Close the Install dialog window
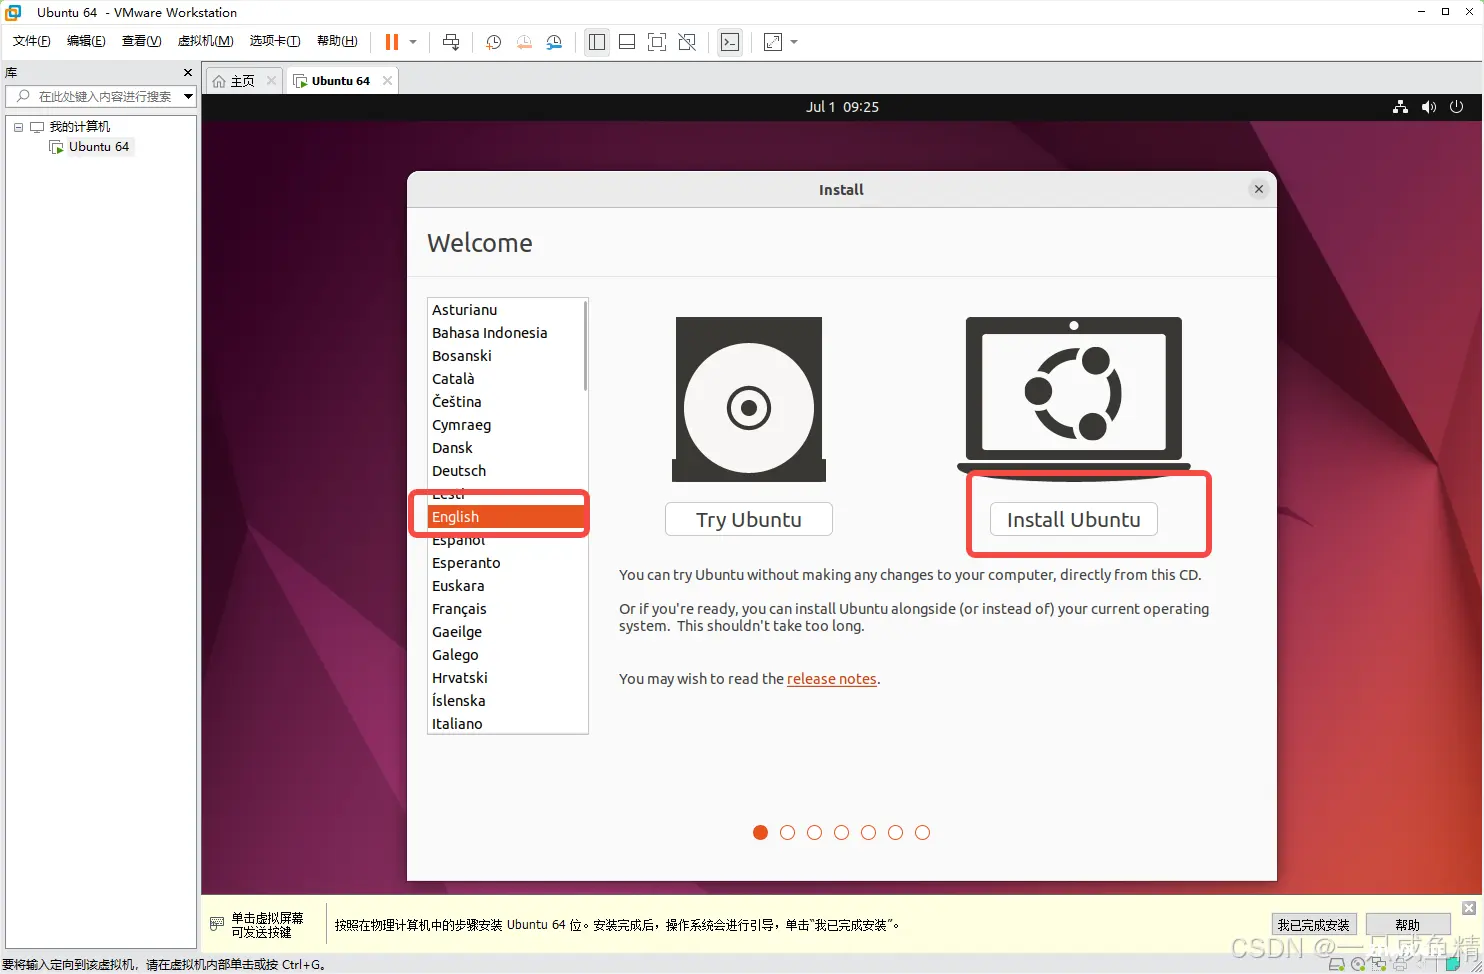 coord(1259,189)
